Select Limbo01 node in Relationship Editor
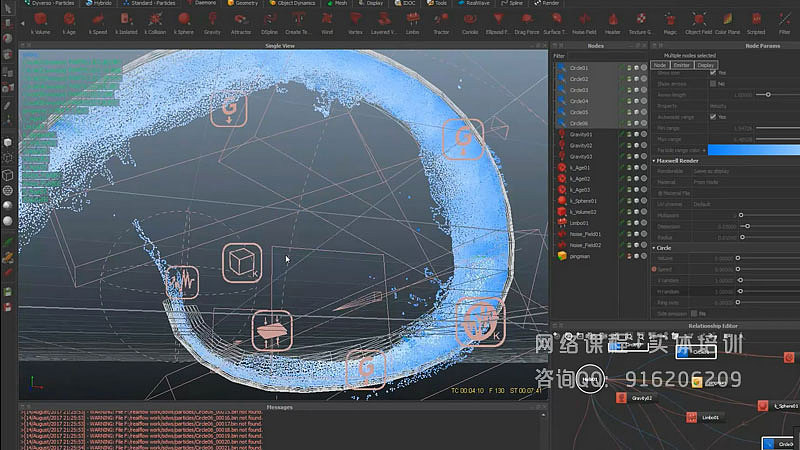Screen dimensions: 800x450 (x=705, y=417)
